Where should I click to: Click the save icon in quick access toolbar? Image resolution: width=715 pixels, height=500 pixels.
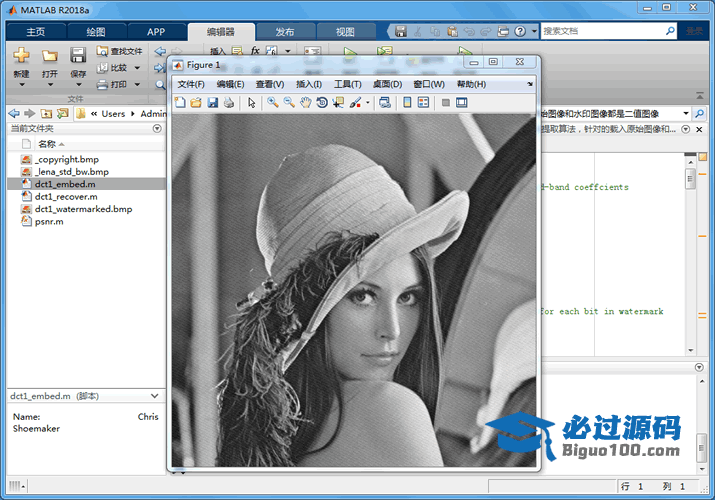pyautogui.click(x=401, y=31)
